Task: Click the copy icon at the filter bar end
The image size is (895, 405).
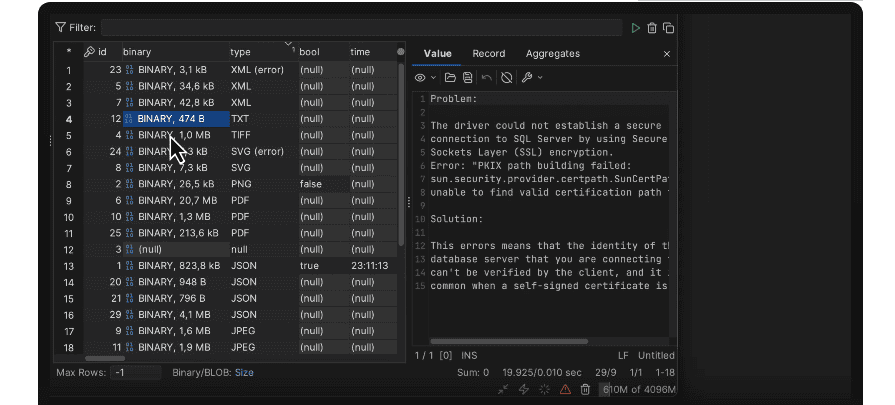Action: pos(668,28)
